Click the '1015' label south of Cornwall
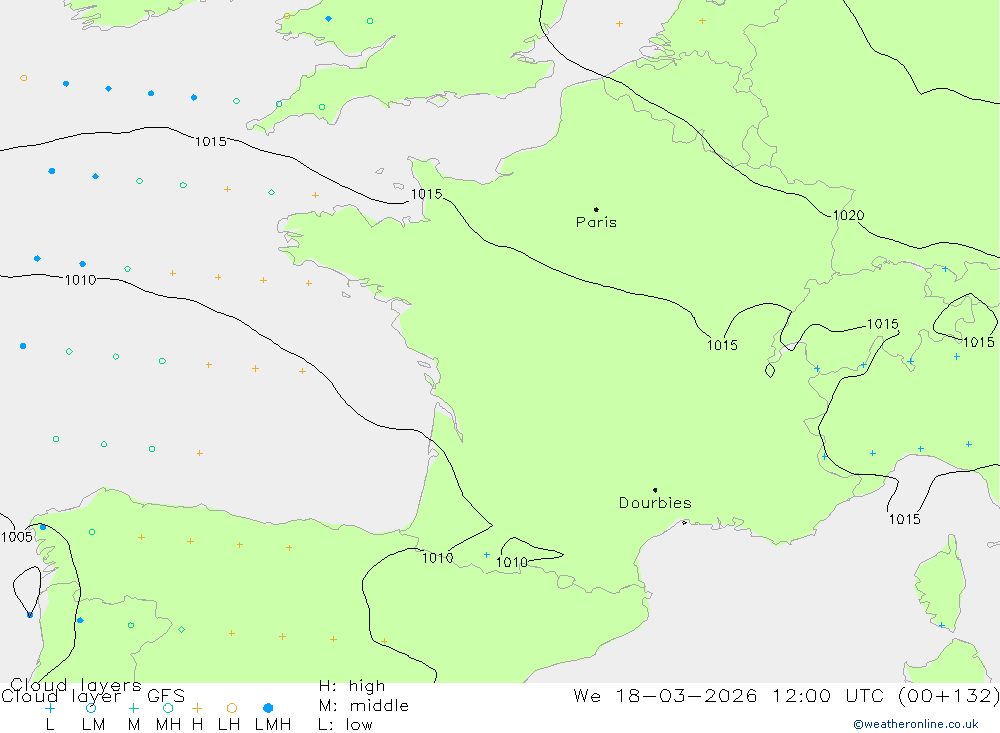The height and width of the screenshot is (733, 1000). point(210,142)
